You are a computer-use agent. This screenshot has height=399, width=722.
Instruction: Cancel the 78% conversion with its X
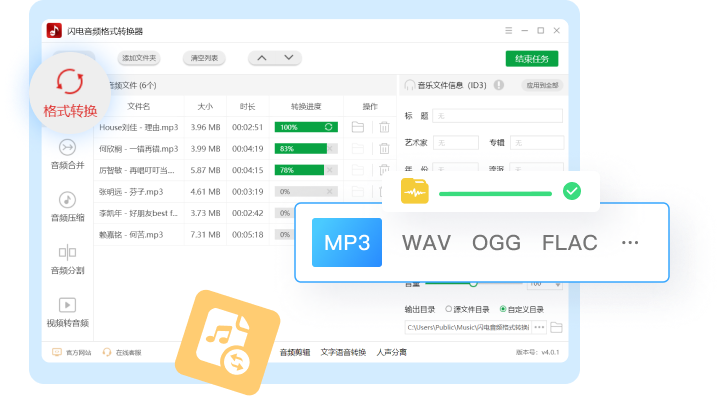330,170
